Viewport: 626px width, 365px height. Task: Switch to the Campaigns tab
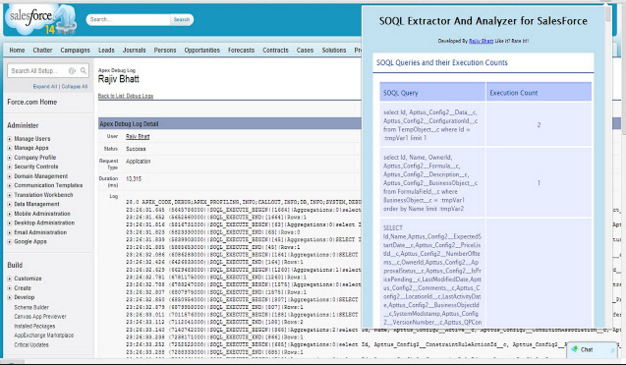75,50
